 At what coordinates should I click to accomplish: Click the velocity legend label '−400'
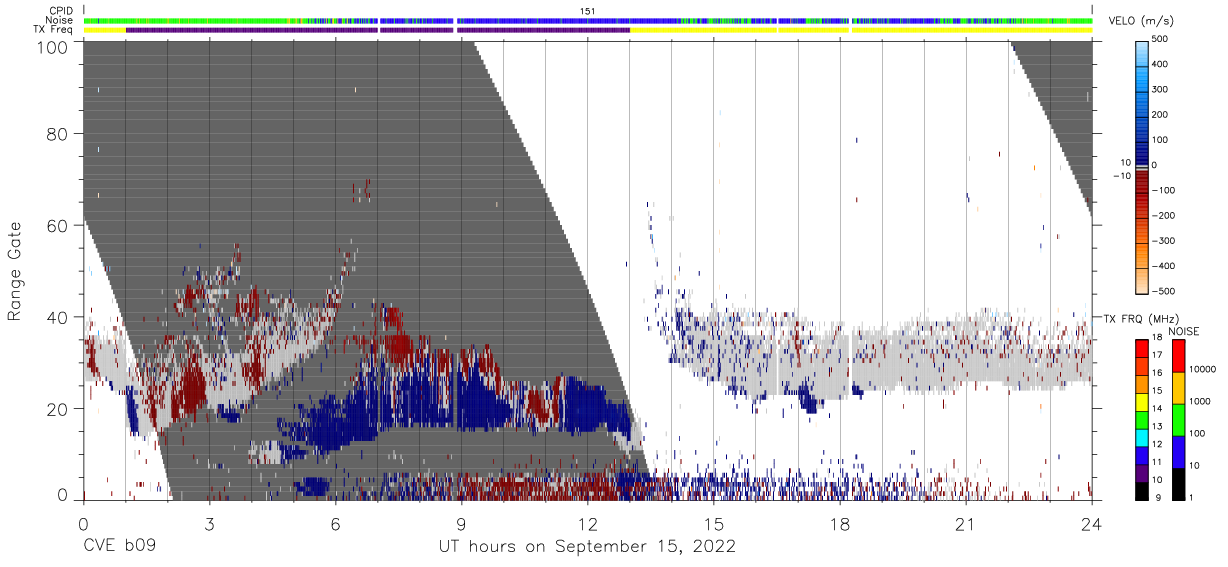1163,266
